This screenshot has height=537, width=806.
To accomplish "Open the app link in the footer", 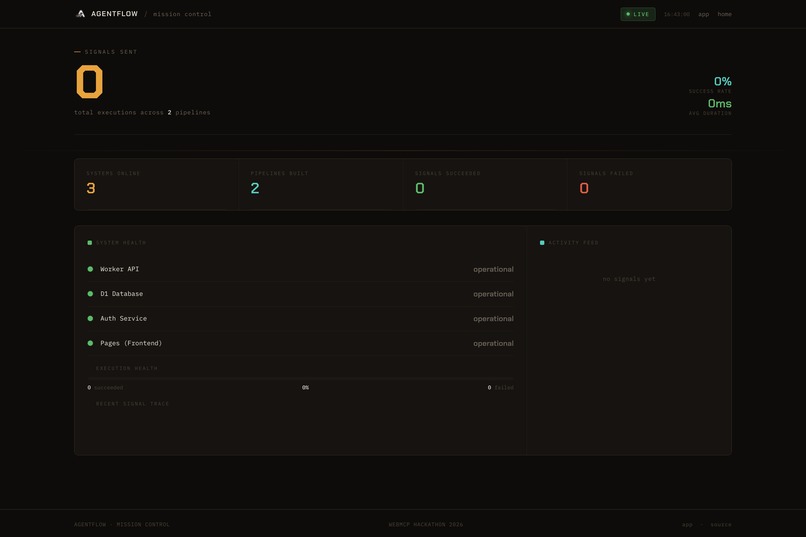I will pyautogui.click(x=687, y=525).
